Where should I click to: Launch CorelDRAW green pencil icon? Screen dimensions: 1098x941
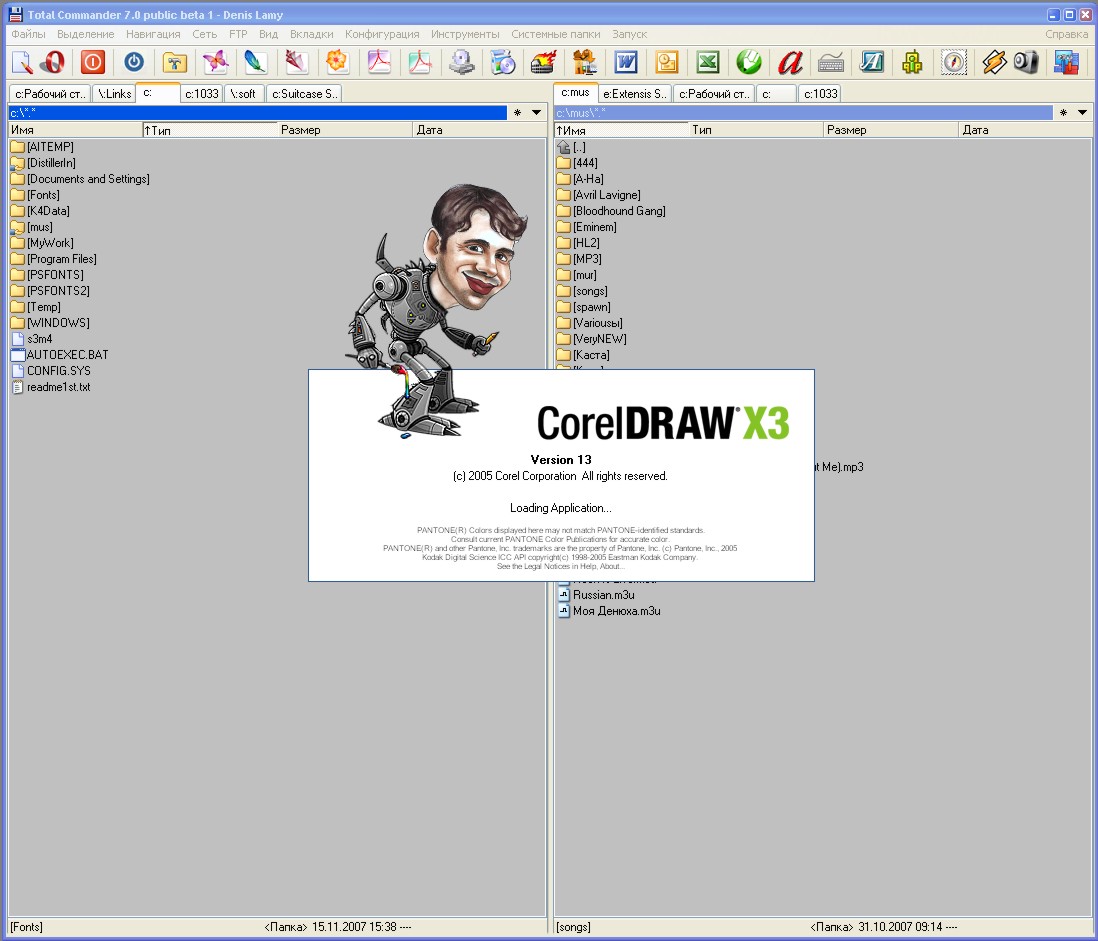pos(749,62)
